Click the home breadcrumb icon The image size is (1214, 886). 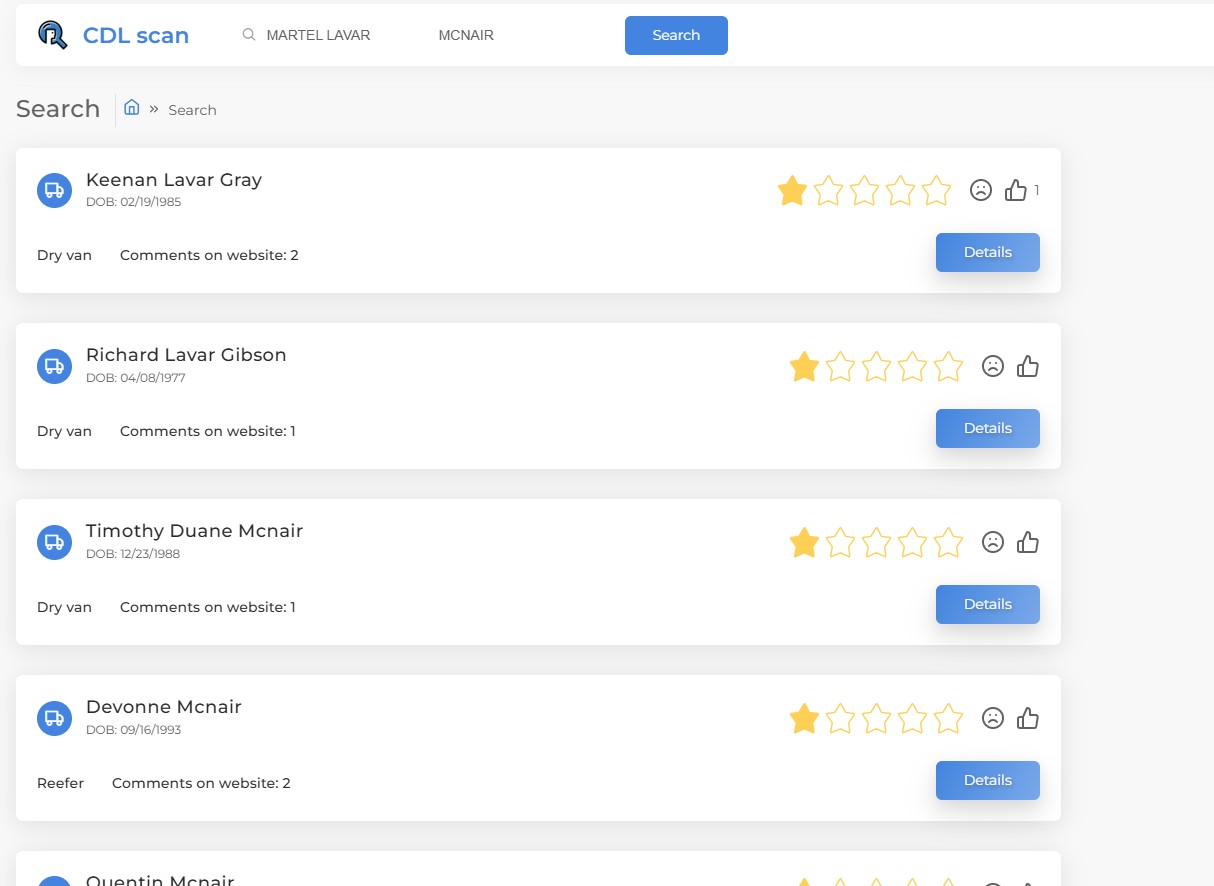(131, 108)
